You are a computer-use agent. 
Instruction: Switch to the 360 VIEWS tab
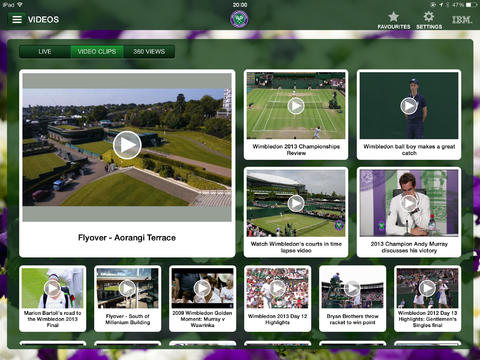[x=149, y=52]
